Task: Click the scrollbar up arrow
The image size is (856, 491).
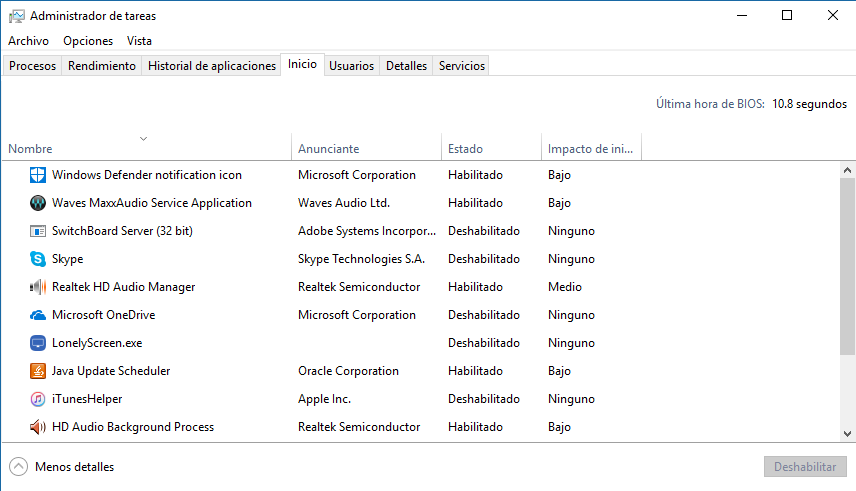Action: click(847, 170)
